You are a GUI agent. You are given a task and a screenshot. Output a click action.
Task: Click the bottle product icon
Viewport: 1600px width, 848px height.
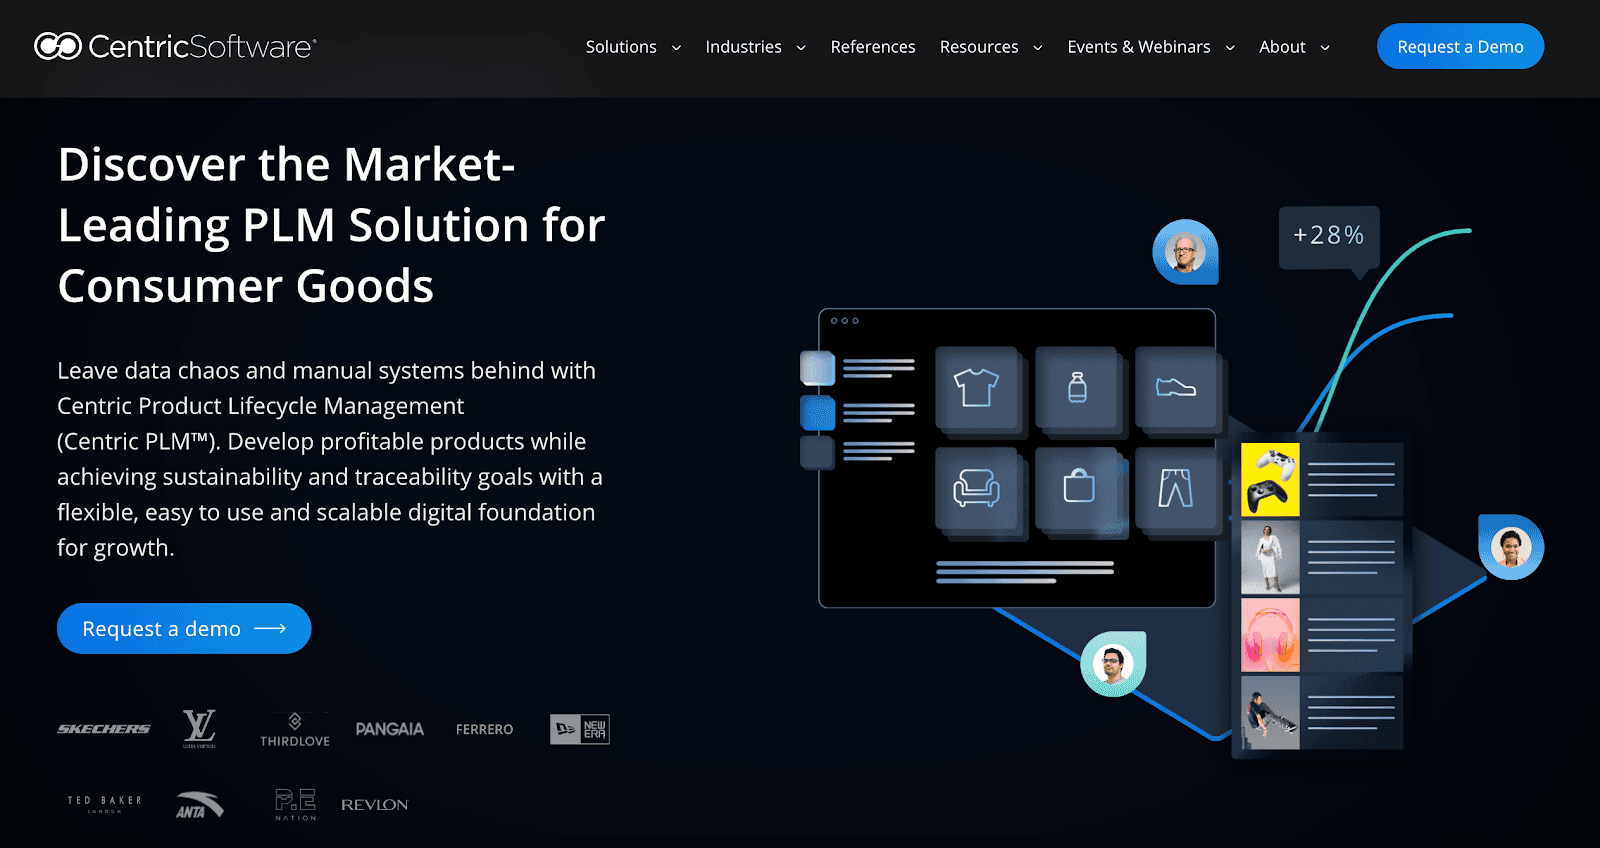1077,387
